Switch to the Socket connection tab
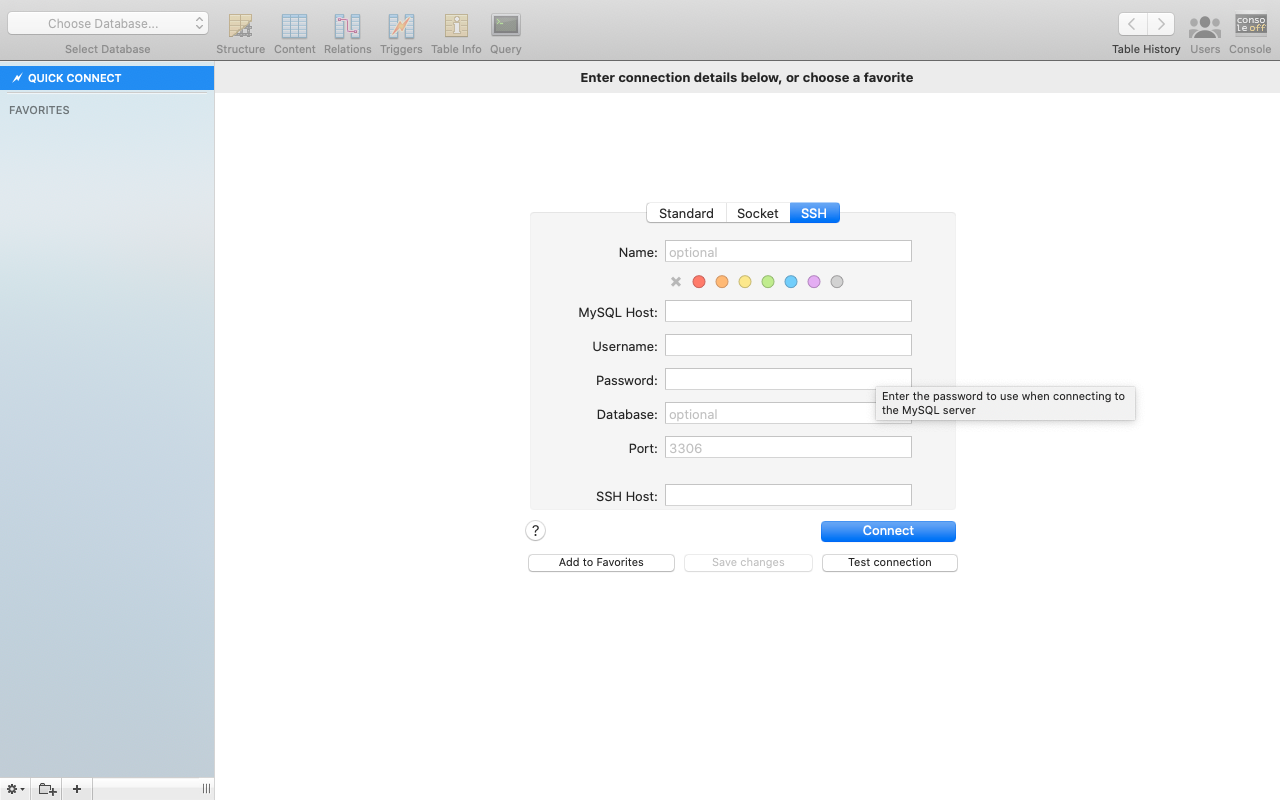This screenshot has height=800, width=1280. 757,212
